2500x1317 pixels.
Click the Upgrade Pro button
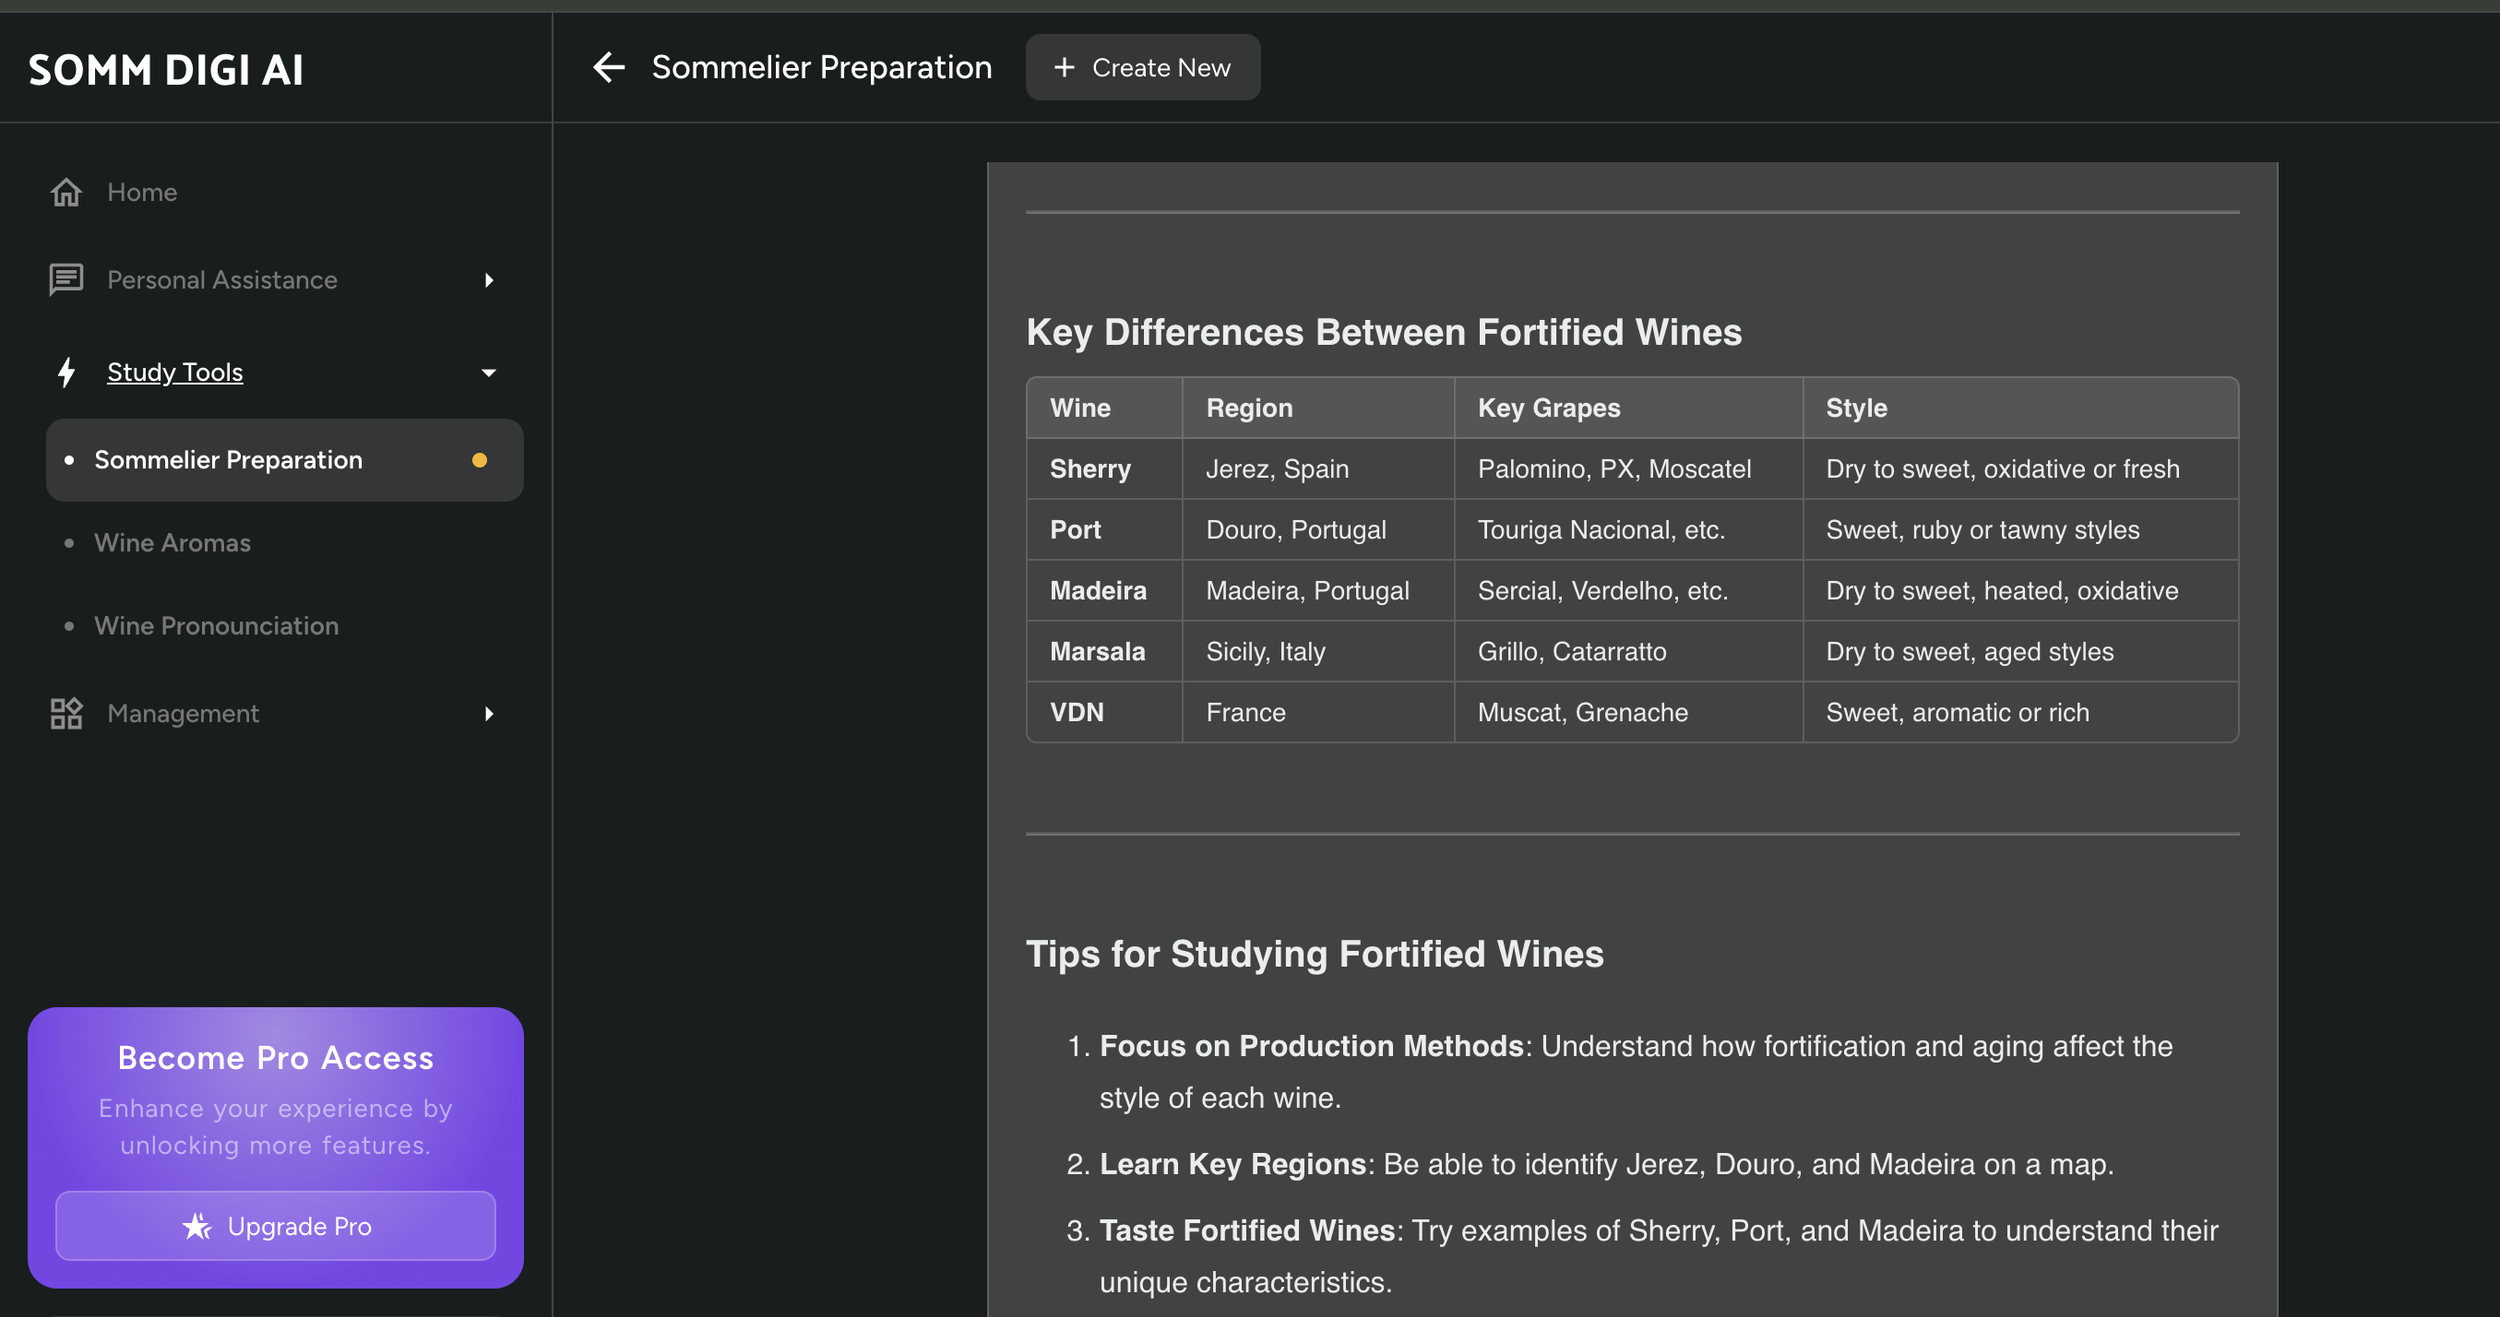coord(275,1226)
